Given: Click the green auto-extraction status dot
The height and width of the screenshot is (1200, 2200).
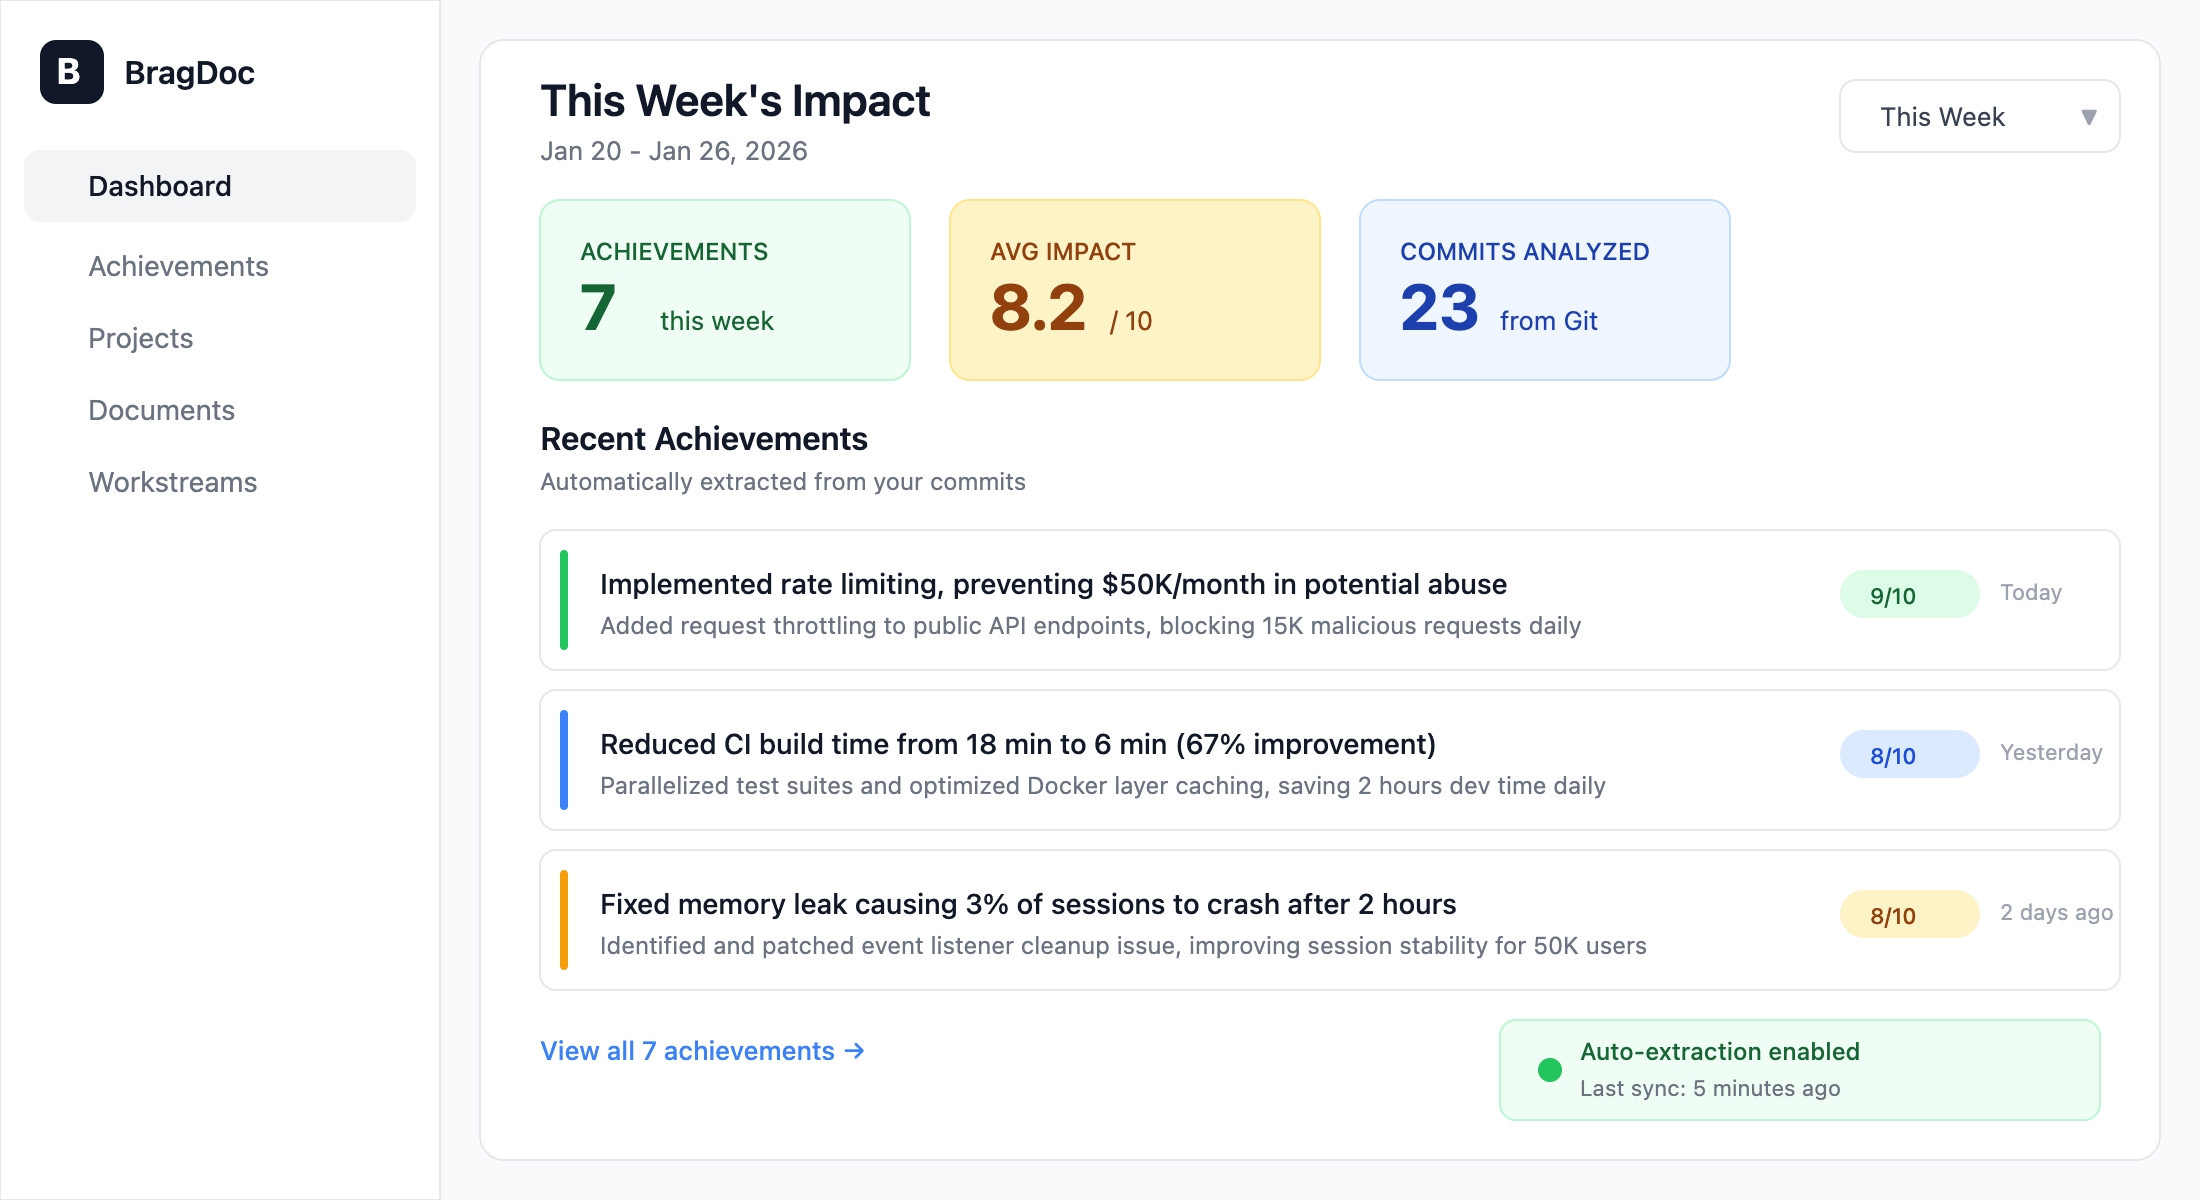Looking at the screenshot, I should point(1550,1070).
